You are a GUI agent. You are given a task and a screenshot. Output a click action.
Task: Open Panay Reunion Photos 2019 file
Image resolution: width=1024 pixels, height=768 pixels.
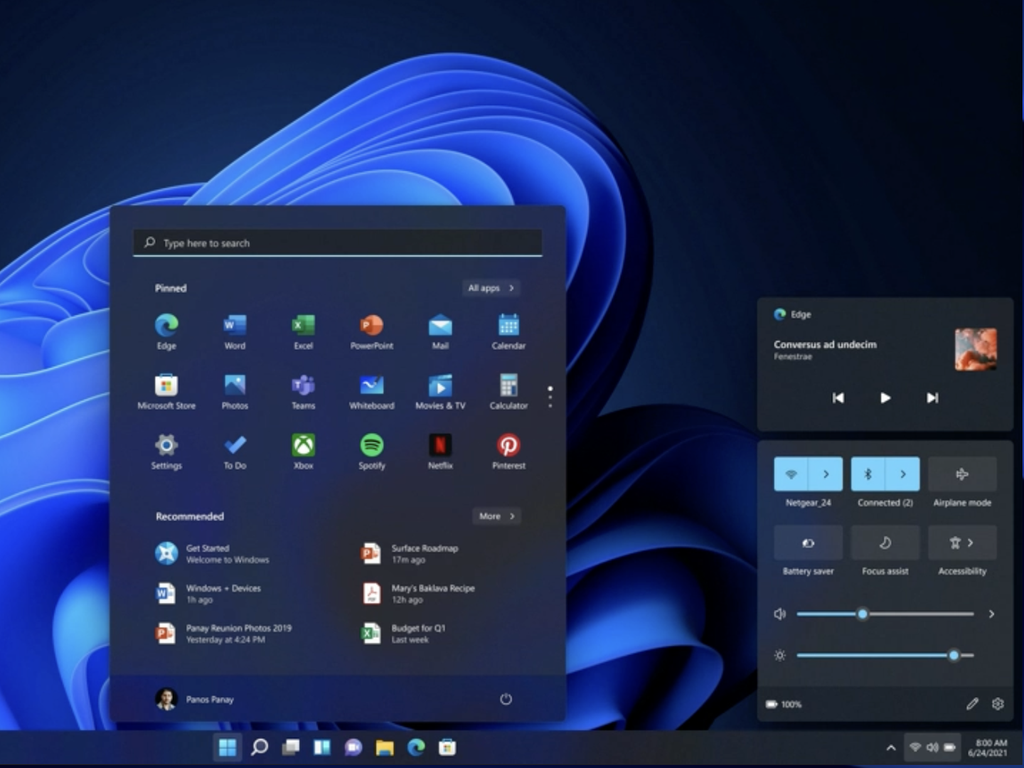tap(224, 633)
